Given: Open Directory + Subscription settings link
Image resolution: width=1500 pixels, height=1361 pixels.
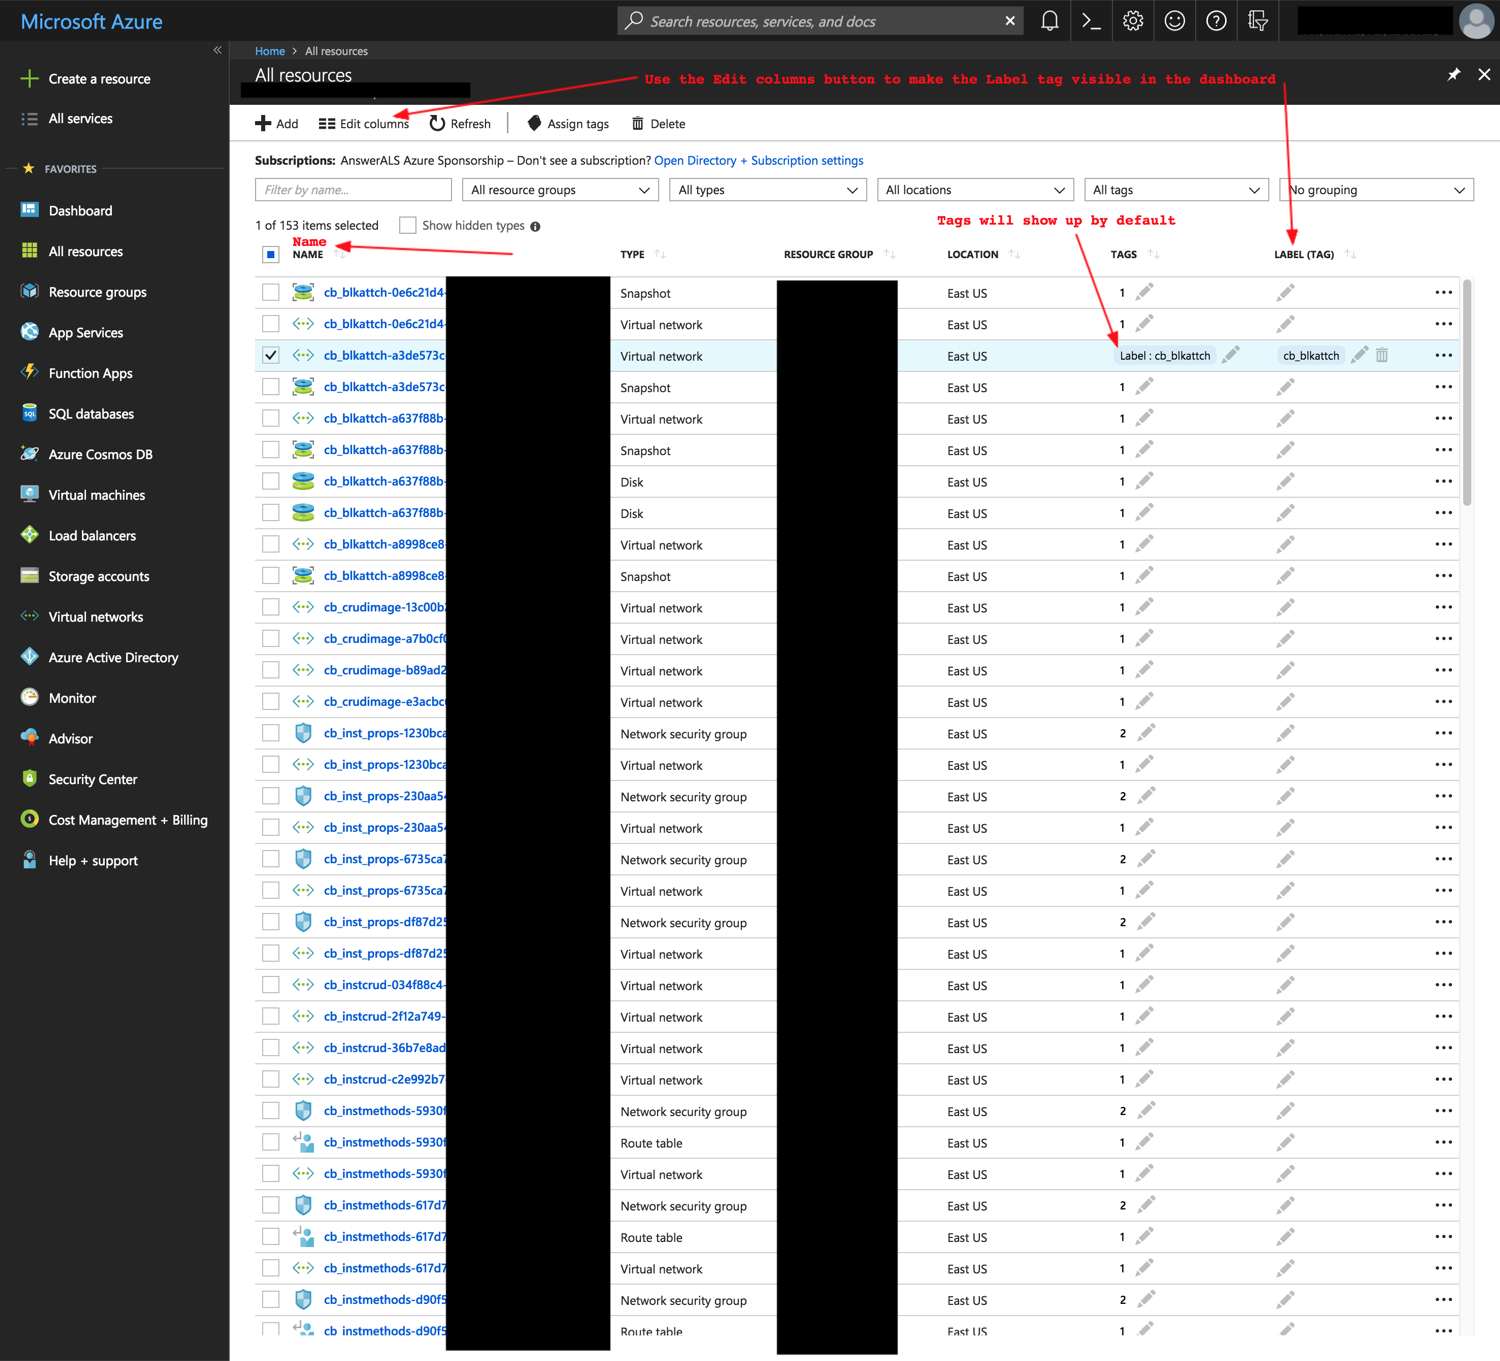Looking at the screenshot, I should [x=759, y=160].
